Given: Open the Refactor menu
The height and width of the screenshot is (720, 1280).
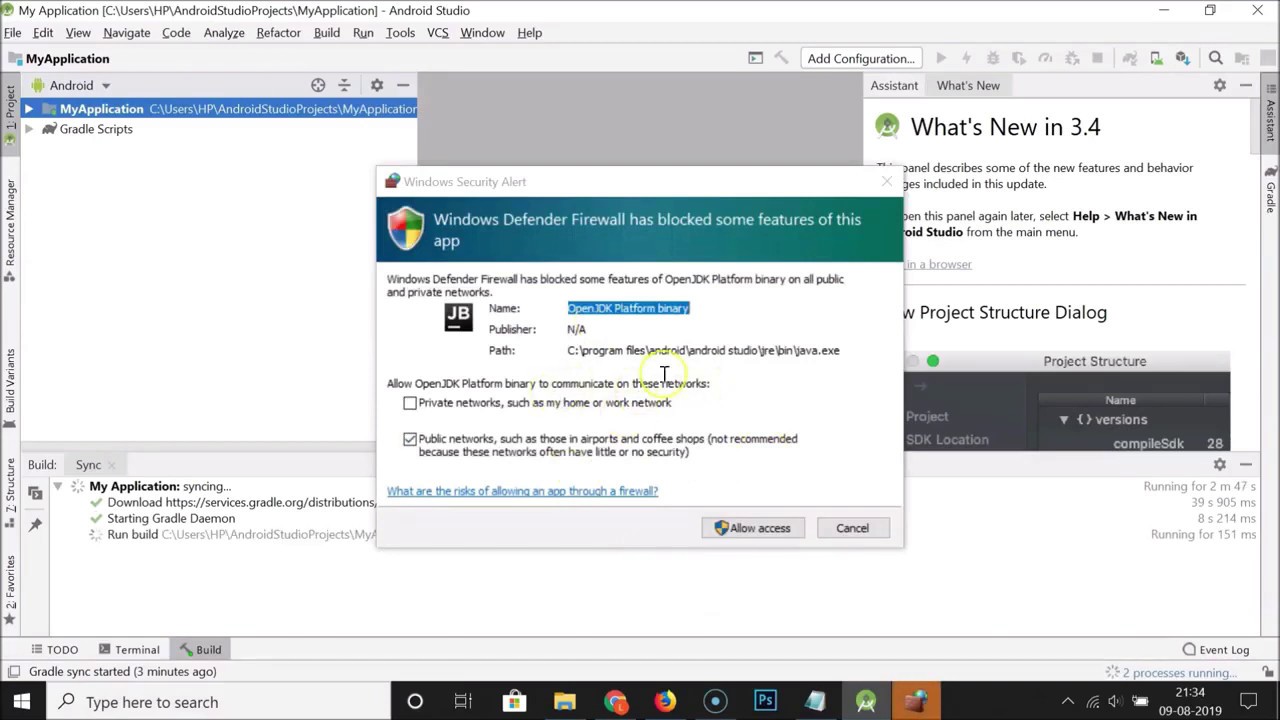Looking at the screenshot, I should tap(278, 32).
